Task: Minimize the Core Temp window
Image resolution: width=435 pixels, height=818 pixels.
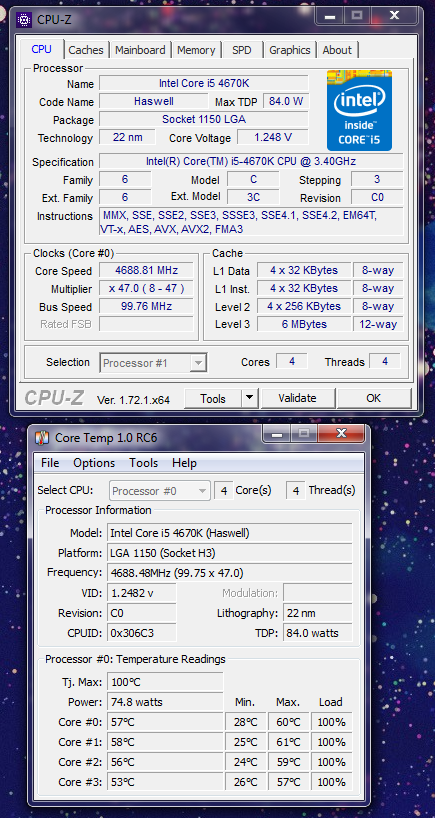Action: point(276,433)
